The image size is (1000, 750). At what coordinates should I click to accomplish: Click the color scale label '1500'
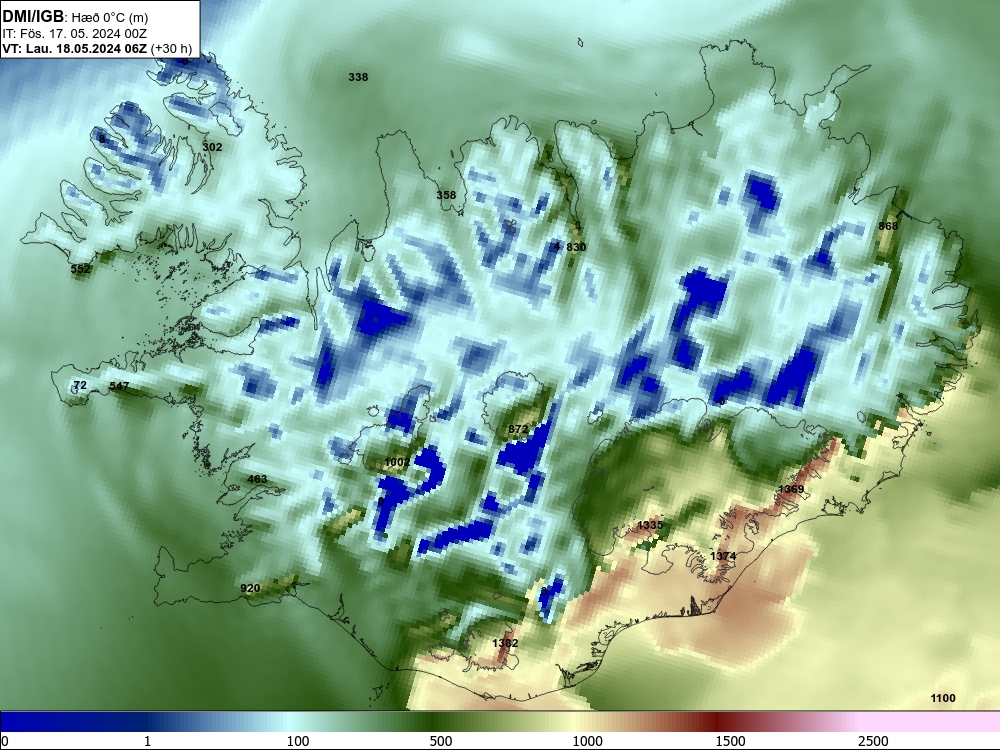[730, 741]
